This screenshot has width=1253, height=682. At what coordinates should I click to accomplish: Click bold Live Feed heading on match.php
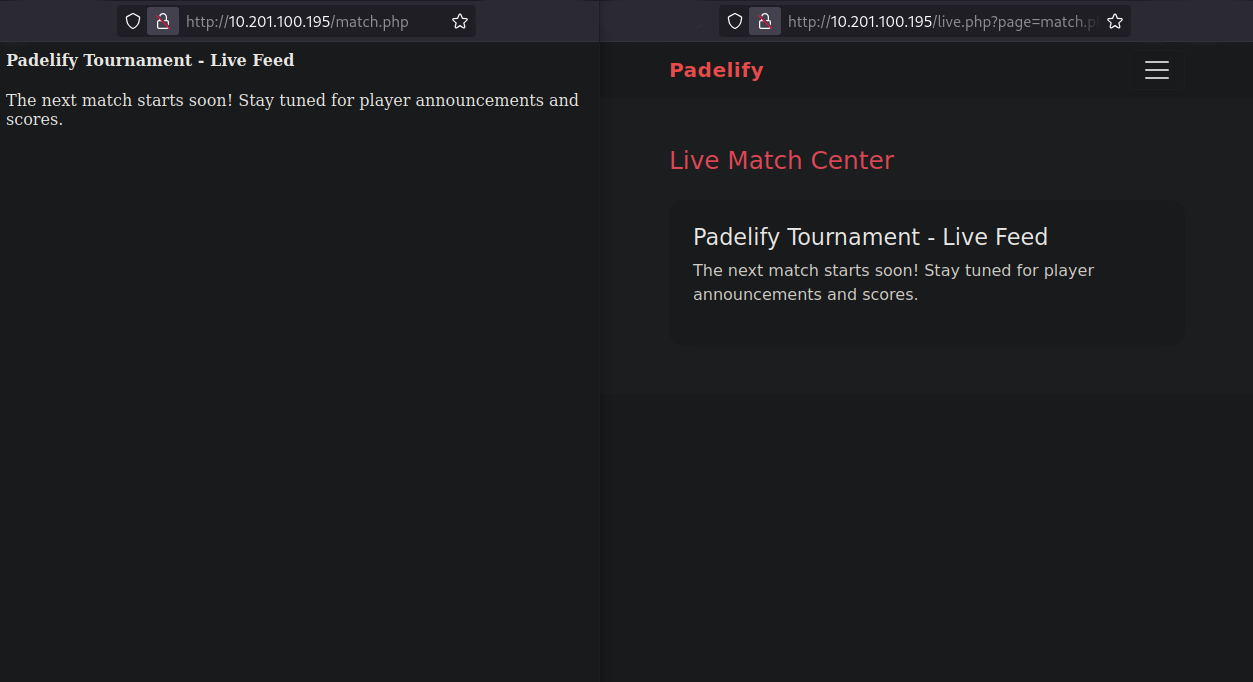(x=150, y=60)
